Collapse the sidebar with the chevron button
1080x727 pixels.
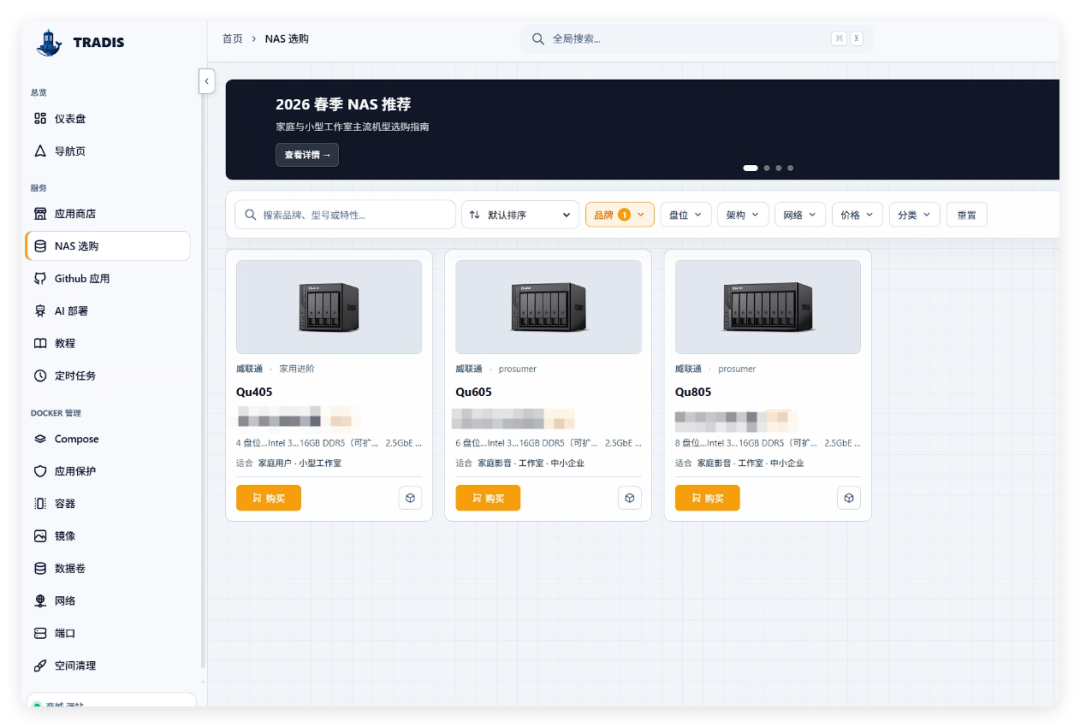coord(207,81)
